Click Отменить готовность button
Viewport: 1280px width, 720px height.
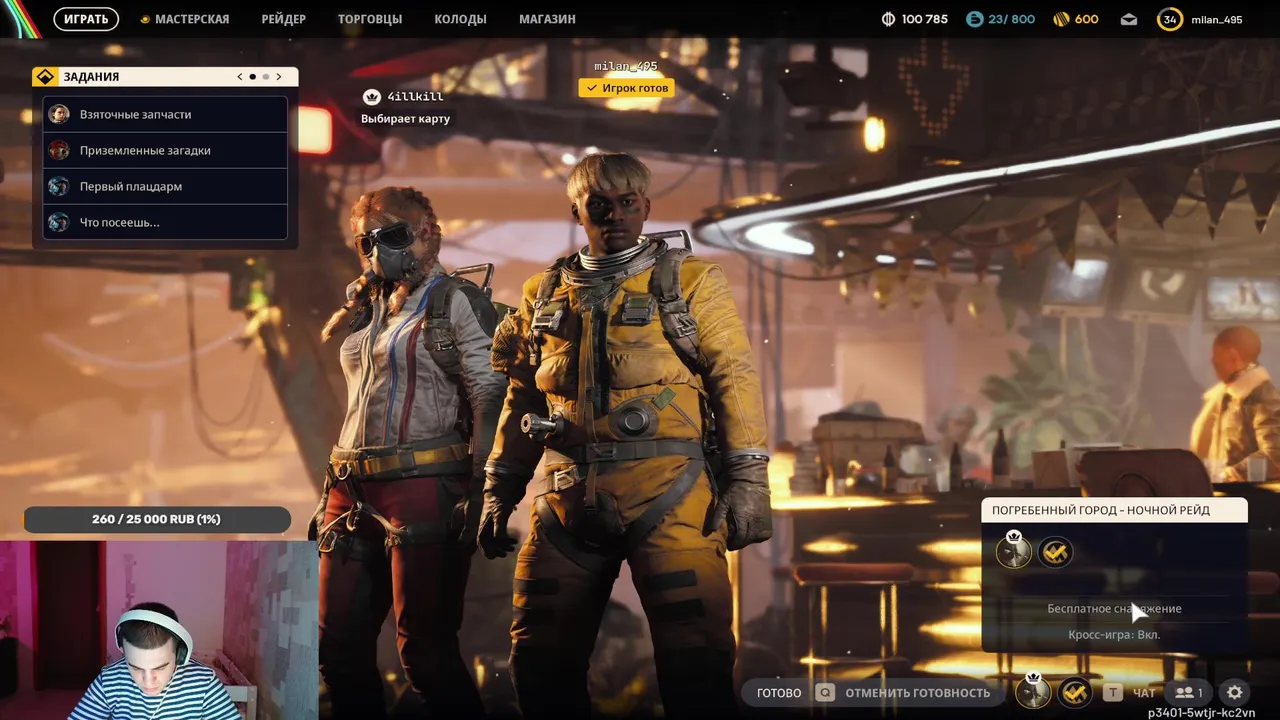(x=917, y=692)
